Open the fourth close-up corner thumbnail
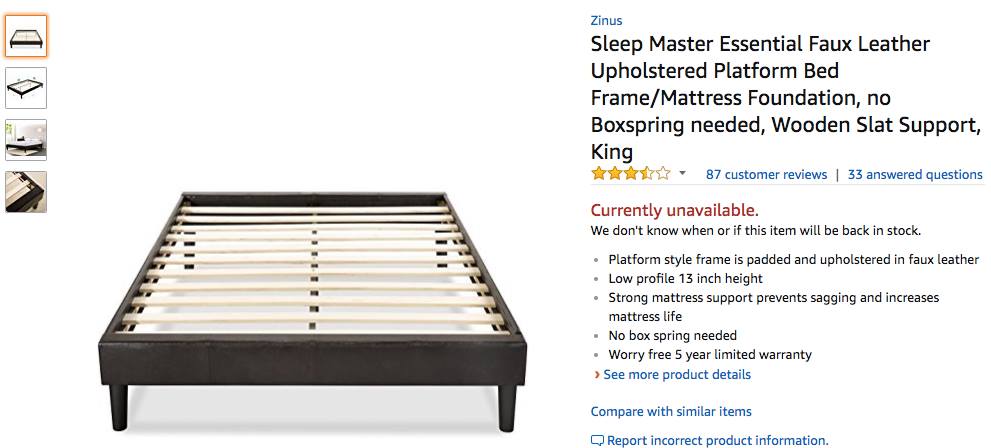 click(26, 192)
